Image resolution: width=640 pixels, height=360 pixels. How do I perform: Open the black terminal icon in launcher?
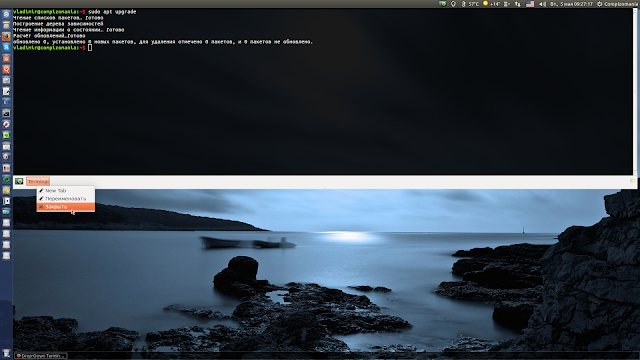6,113
